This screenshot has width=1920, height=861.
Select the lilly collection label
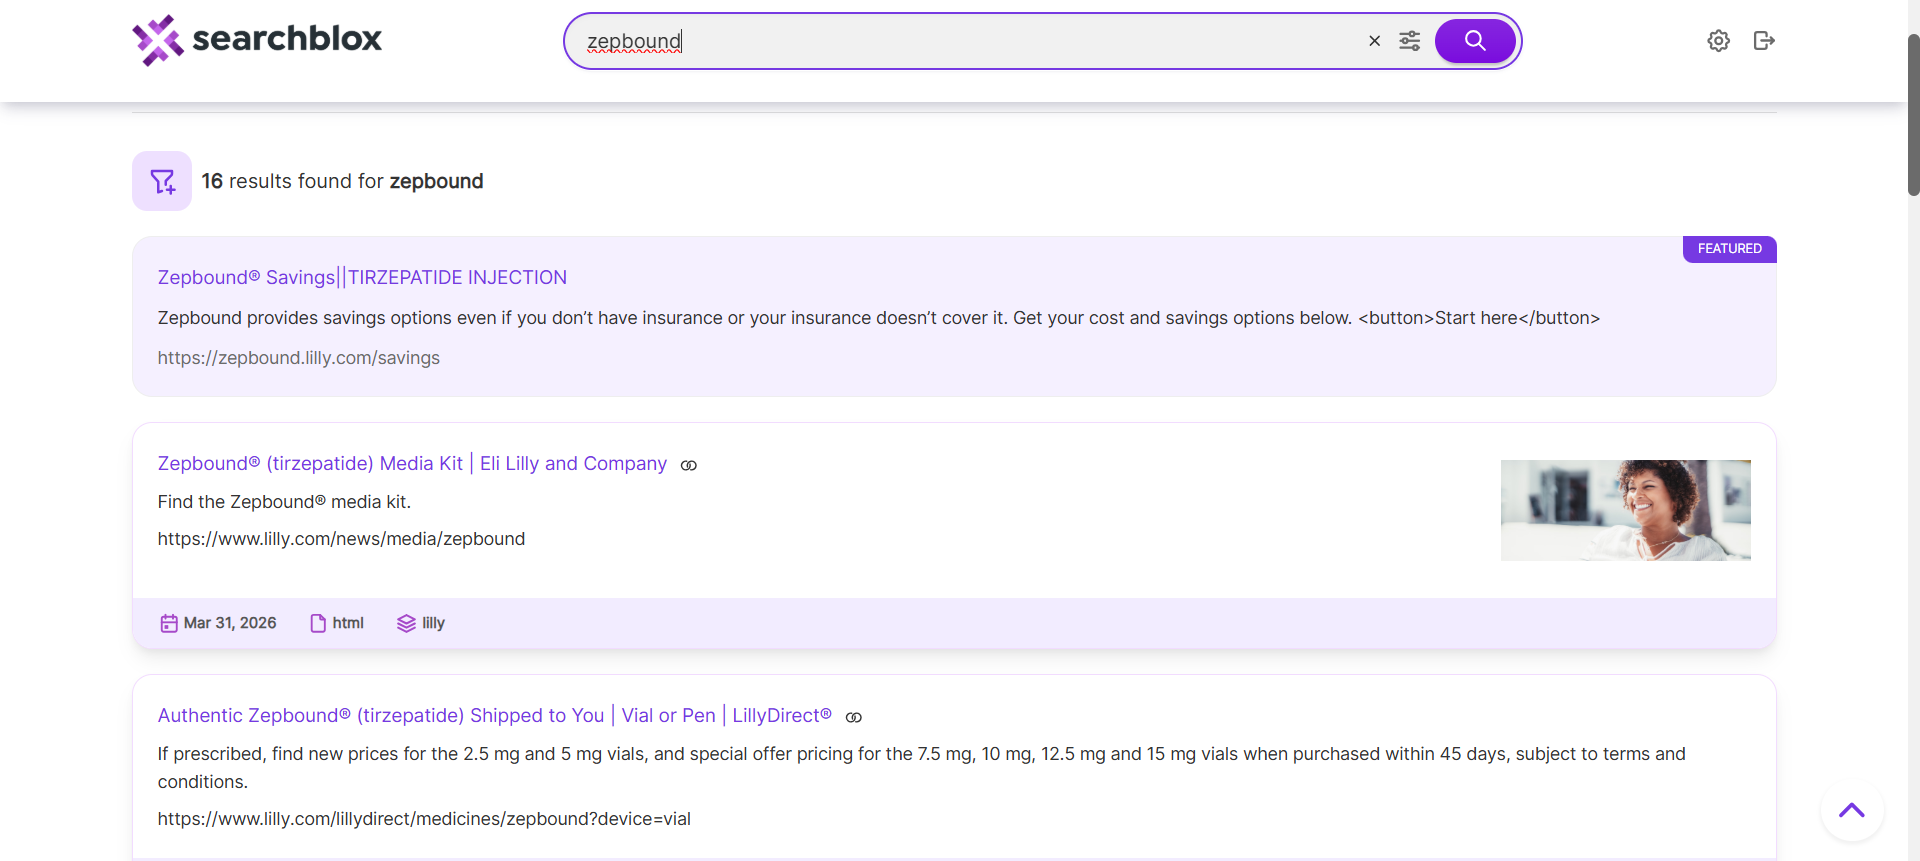click(433, 623)
